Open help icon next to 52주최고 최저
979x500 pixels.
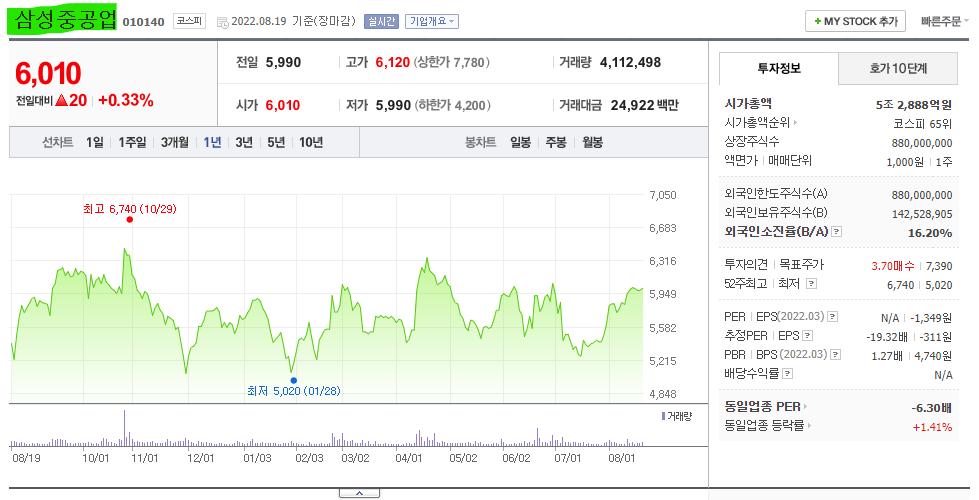(x=811, y=283)
